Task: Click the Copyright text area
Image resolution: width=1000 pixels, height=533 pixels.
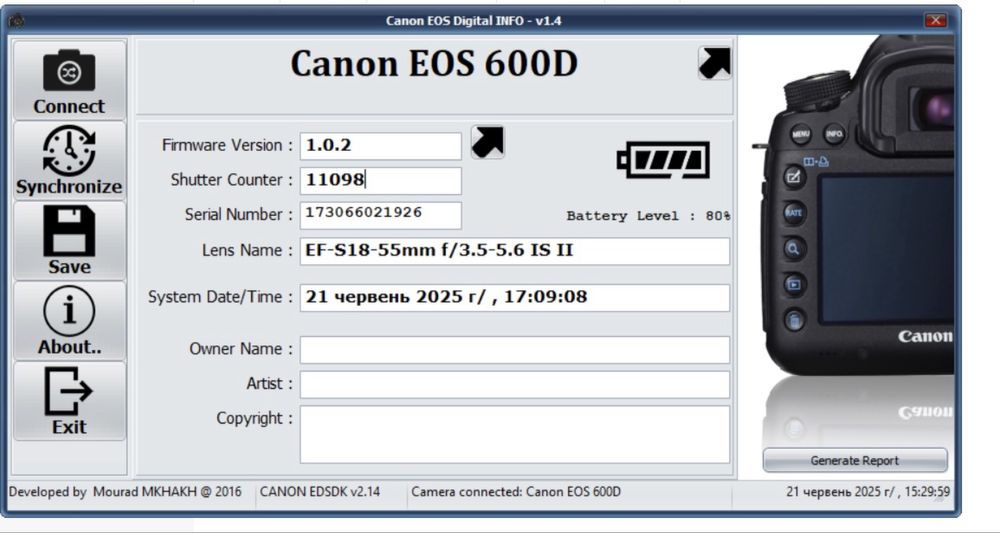Action: 515,434
